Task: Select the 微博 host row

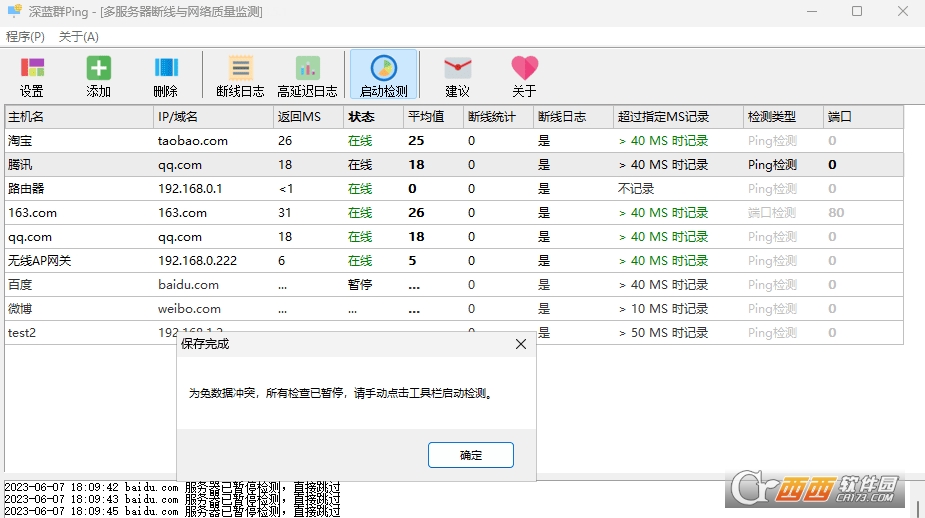Action: coord(454,309)
